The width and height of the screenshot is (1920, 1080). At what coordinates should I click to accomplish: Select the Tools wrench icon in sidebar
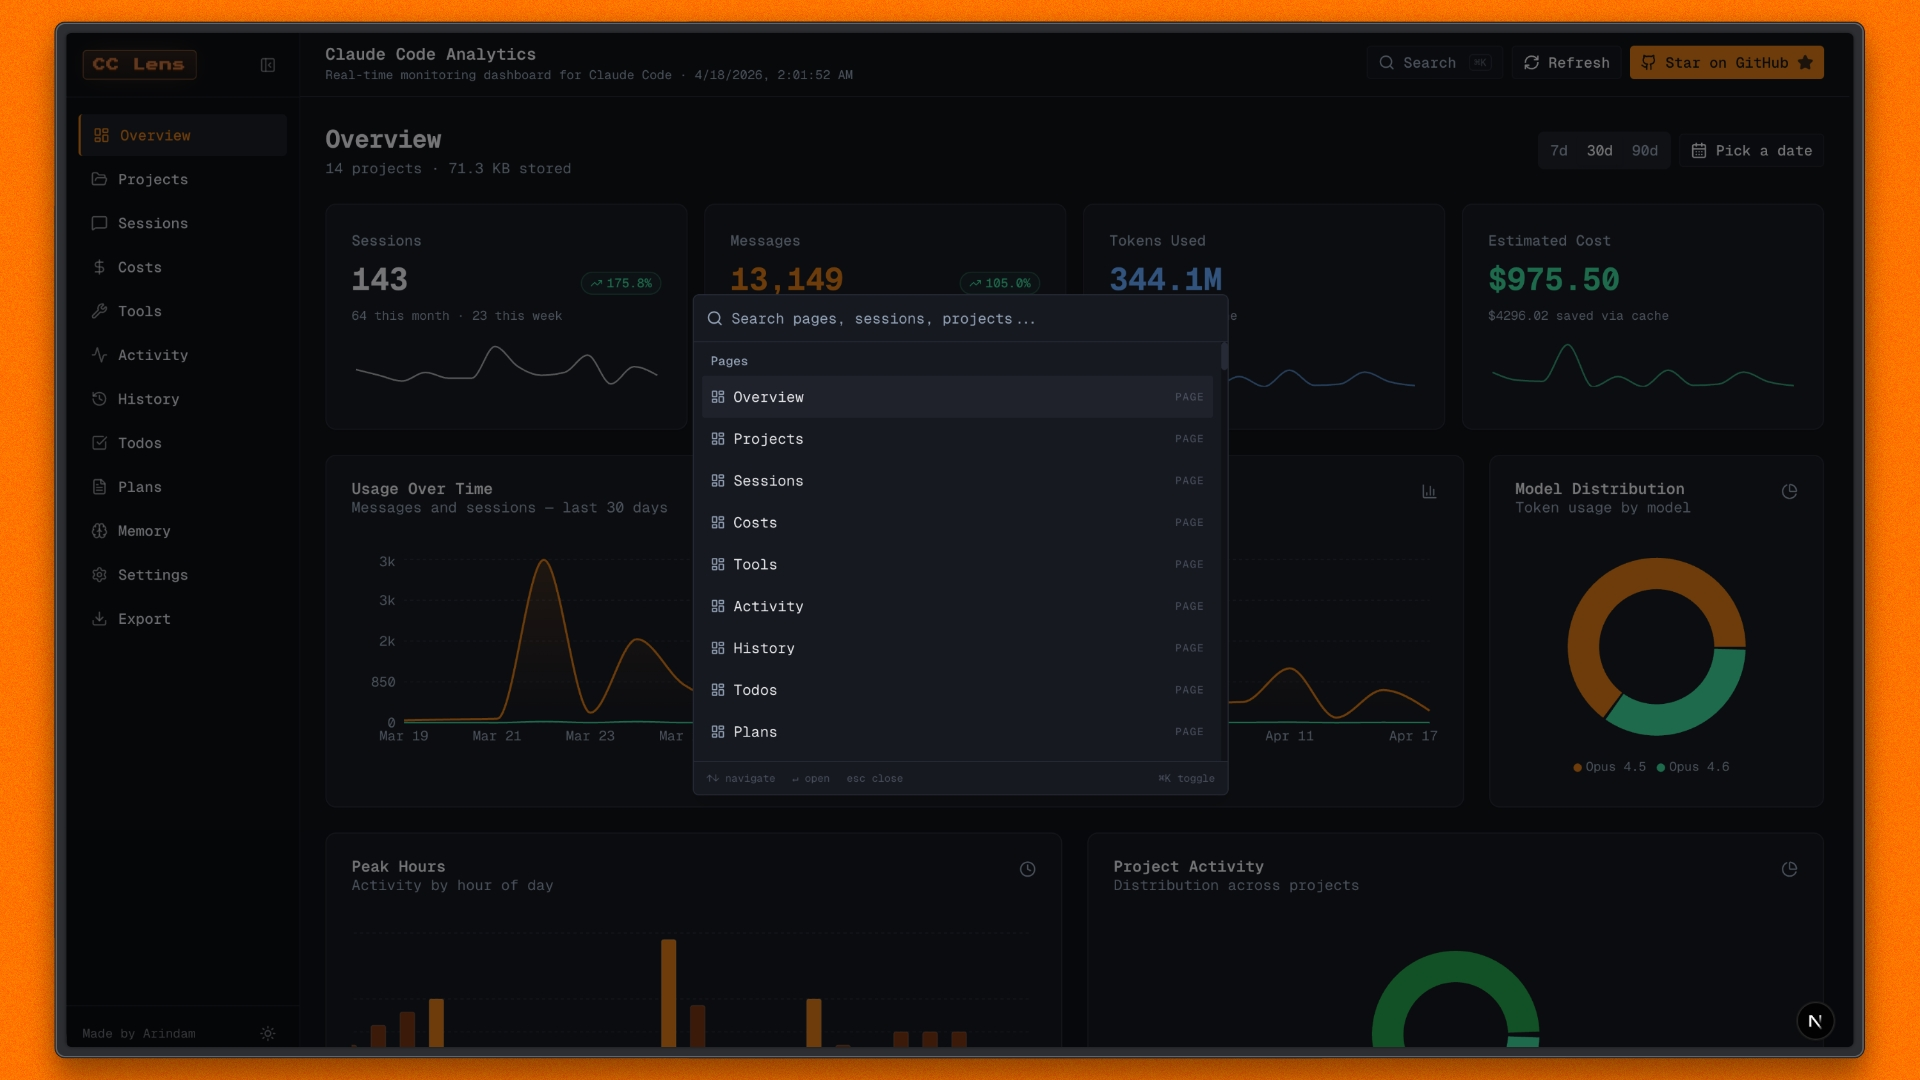point(99,311)
